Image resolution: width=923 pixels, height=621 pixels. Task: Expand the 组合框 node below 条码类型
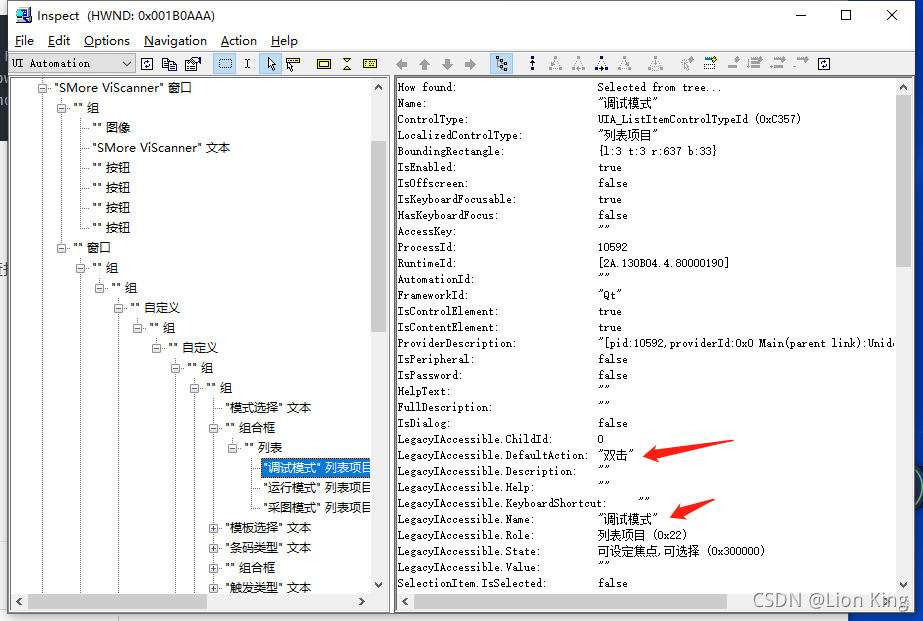click(x=213, y=569)
